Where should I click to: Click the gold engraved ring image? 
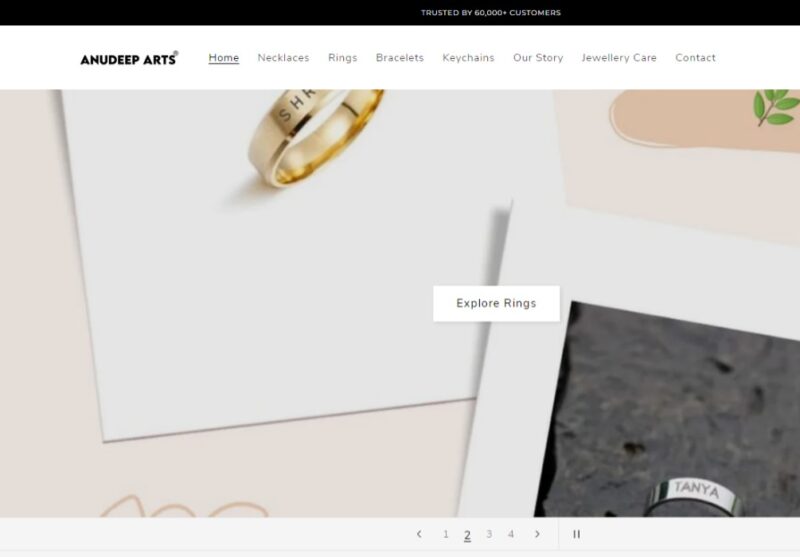point(314,135)
